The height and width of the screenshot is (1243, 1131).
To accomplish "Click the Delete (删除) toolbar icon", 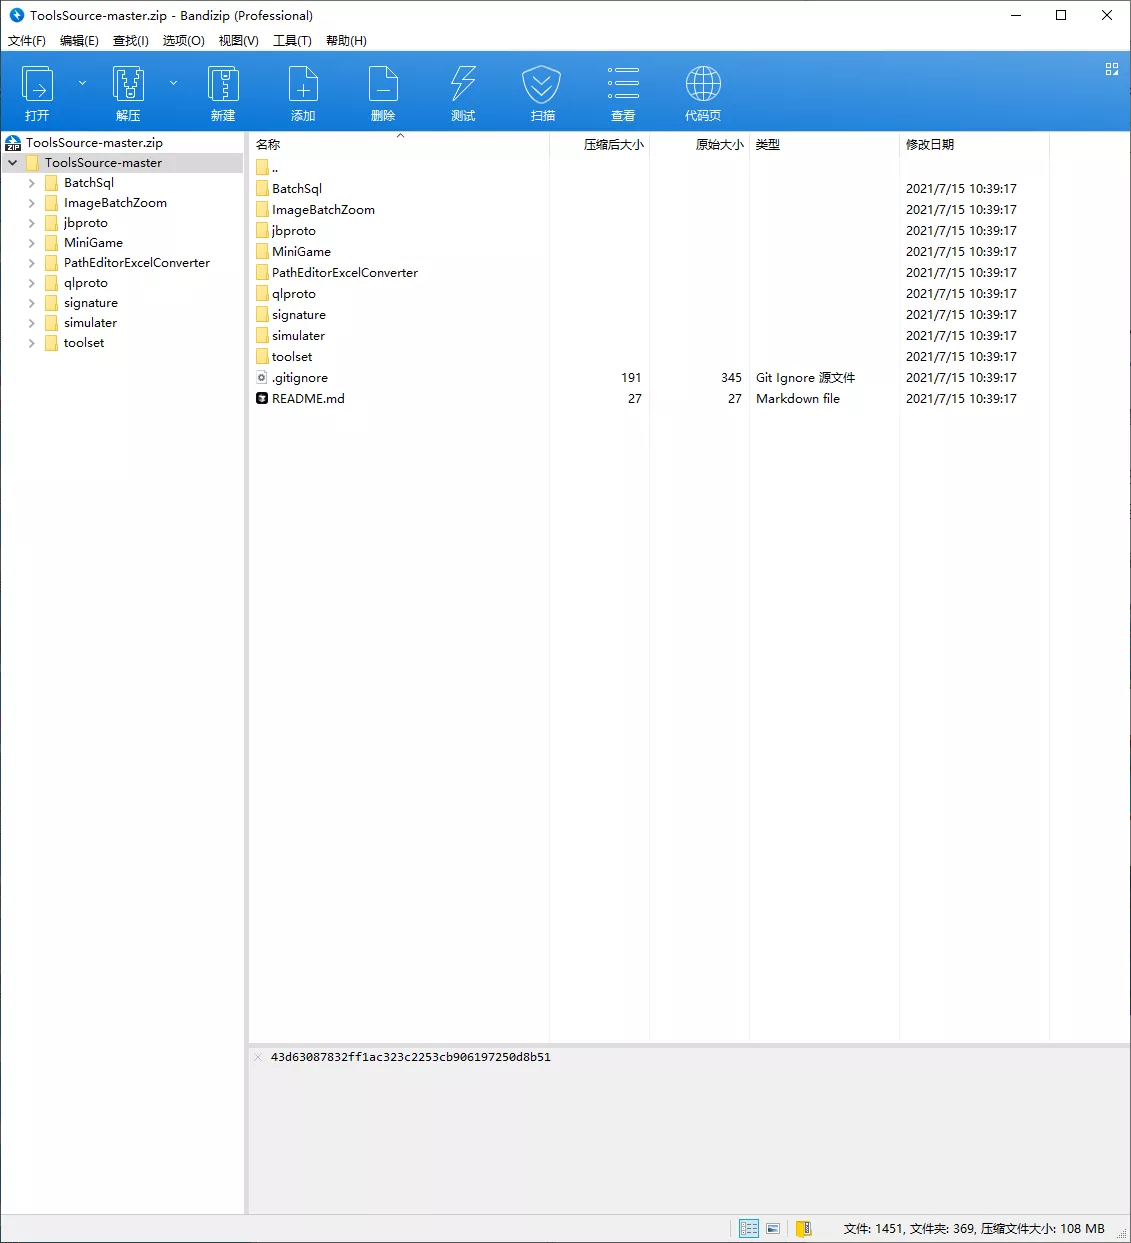I will tap(383, 92).
